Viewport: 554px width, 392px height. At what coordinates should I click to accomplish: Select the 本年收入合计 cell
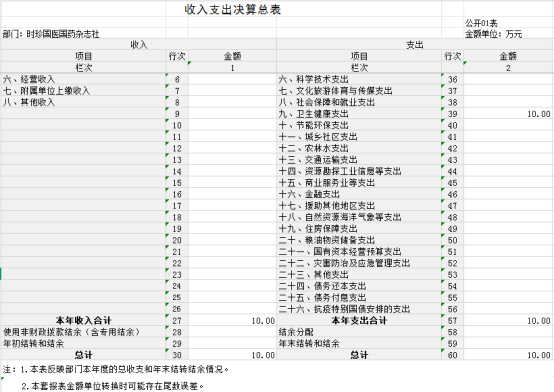click(83, 321)
